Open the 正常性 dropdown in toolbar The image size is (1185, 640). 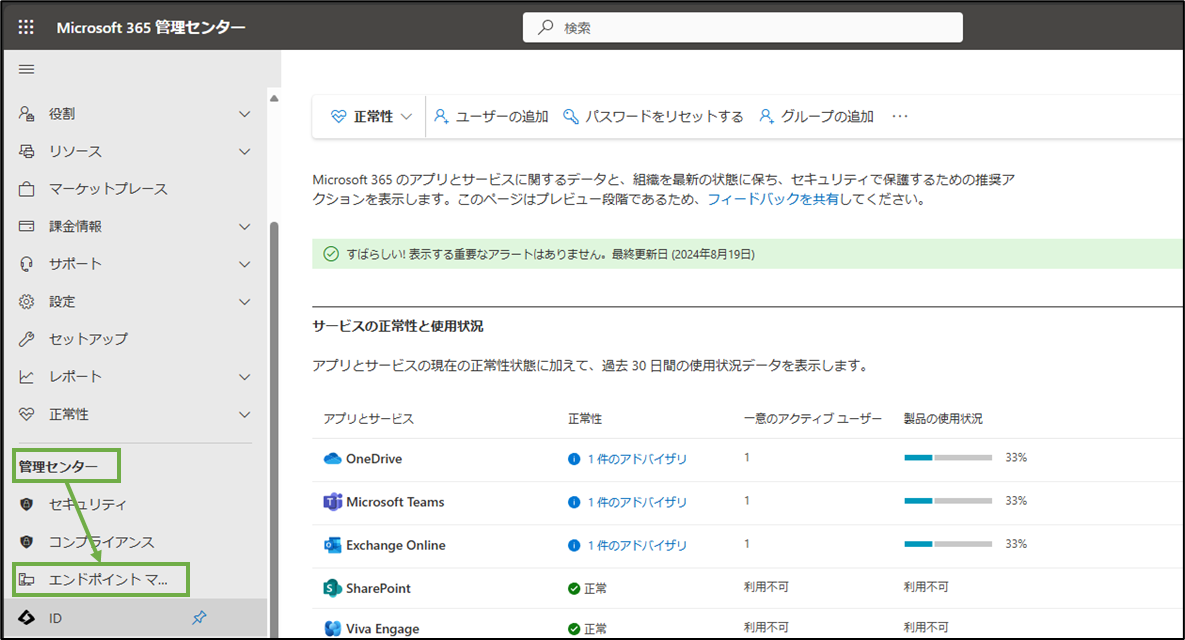pos(371,116)
